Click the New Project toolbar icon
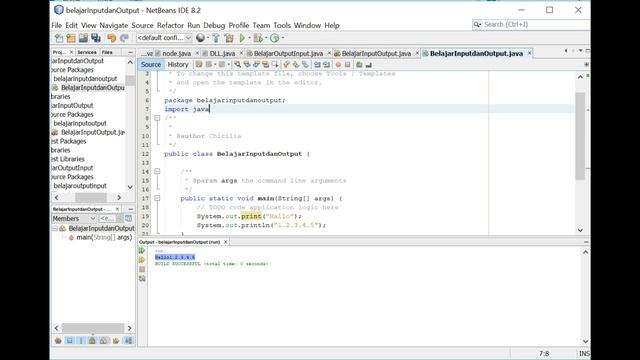The width and height of the screenshot is (640, 360). [x=71, y=38]
